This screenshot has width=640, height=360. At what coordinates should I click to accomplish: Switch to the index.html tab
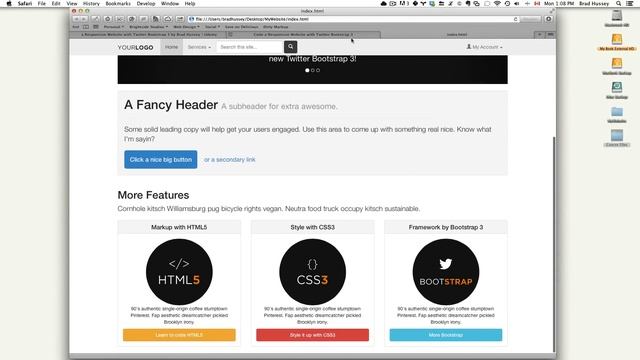[x=457, y=35]
